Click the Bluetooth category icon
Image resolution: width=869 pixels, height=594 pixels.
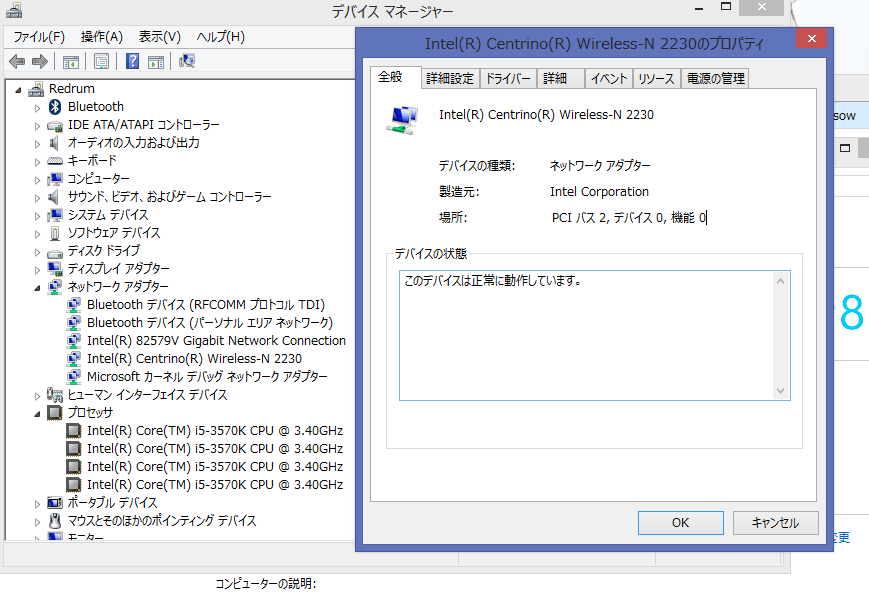55,106
